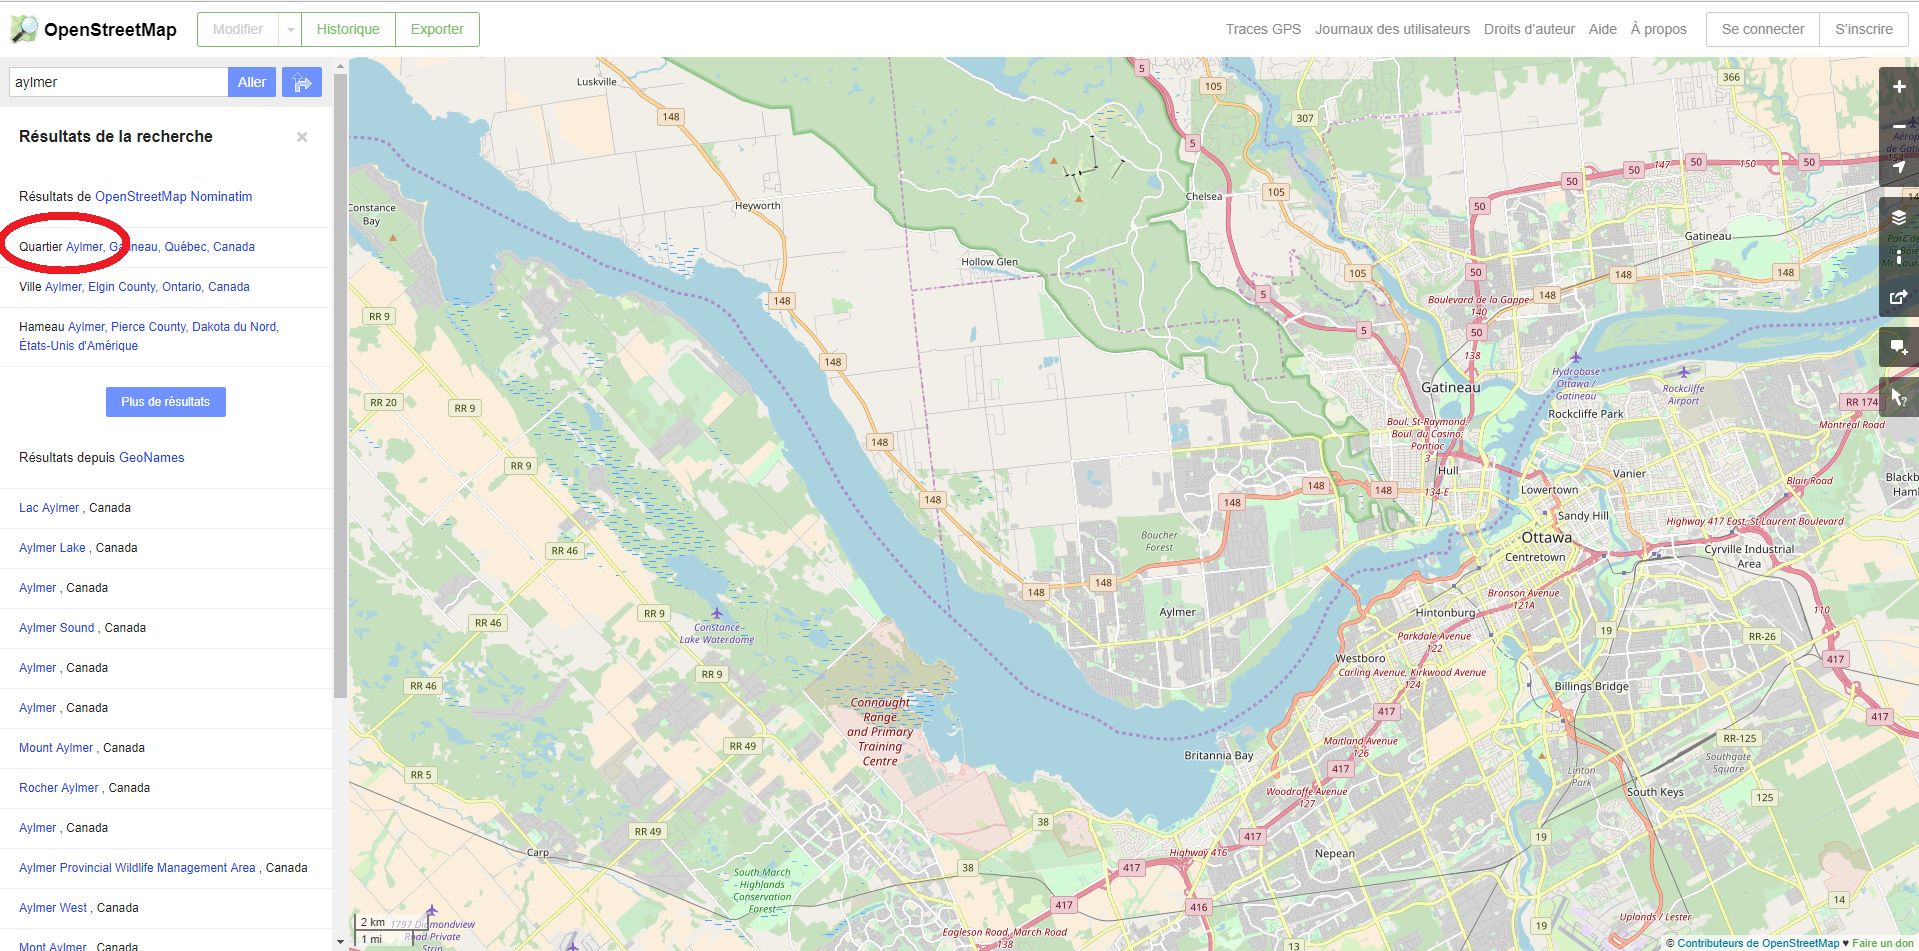The image size is (1919, 951).
Task: Click the Ottawa city label on map
Action: point(1546,537)
